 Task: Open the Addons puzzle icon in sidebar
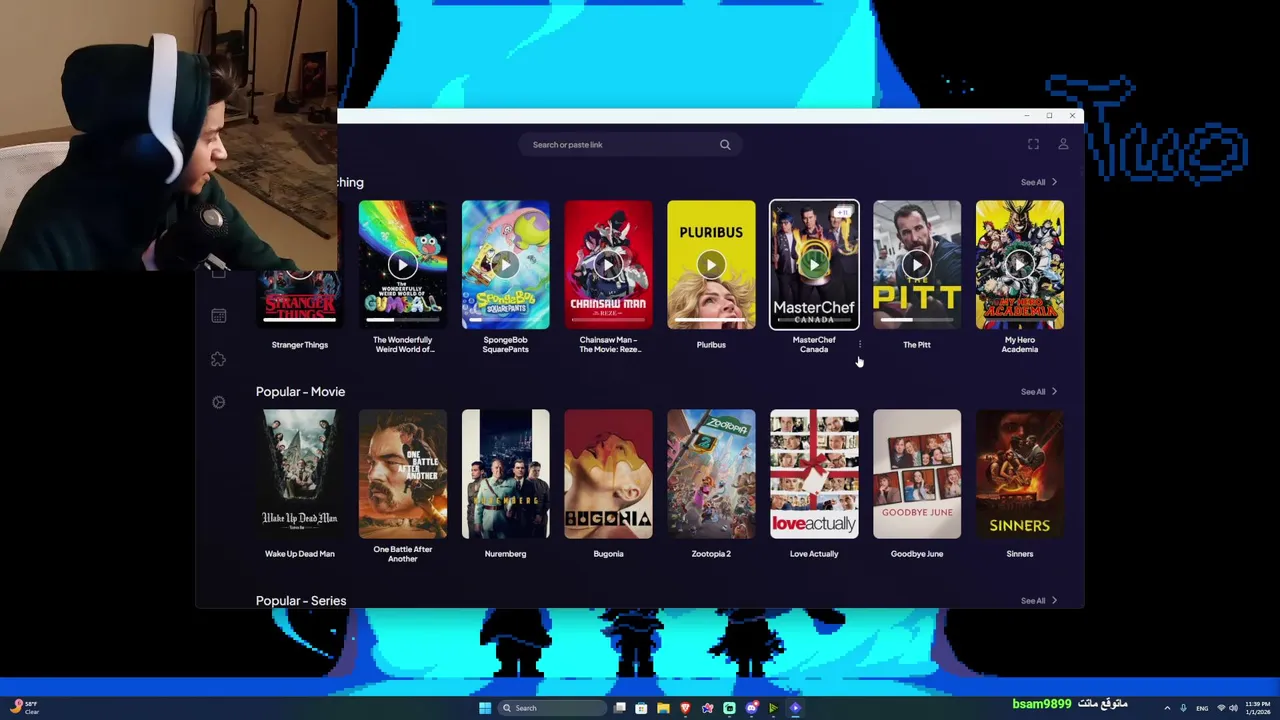[x=219, y=359]
